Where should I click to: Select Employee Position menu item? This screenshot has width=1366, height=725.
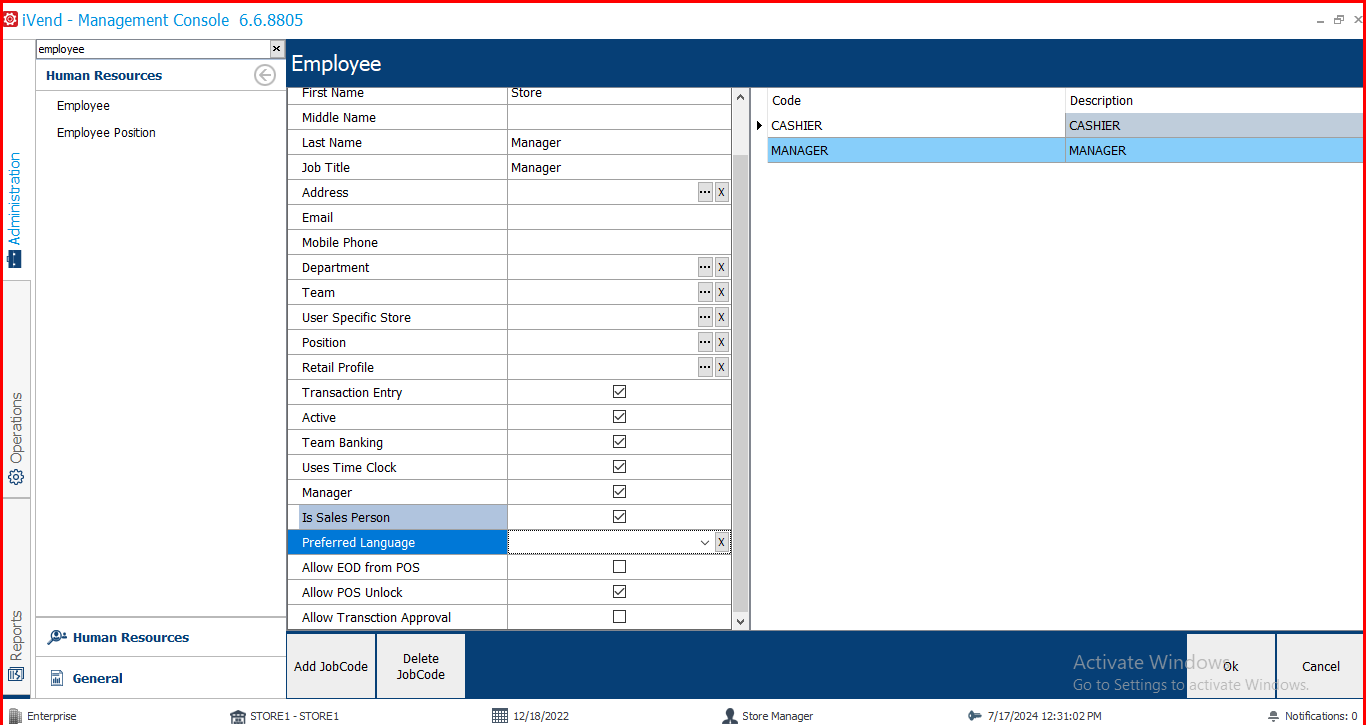point(106,133)
